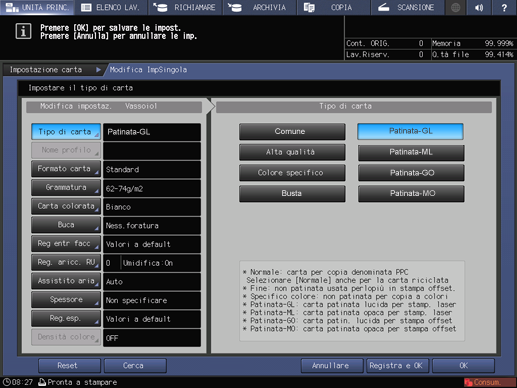Open Carta colorata setting
The width and height of the screenshot is (517, 388).
click(66, 206)
